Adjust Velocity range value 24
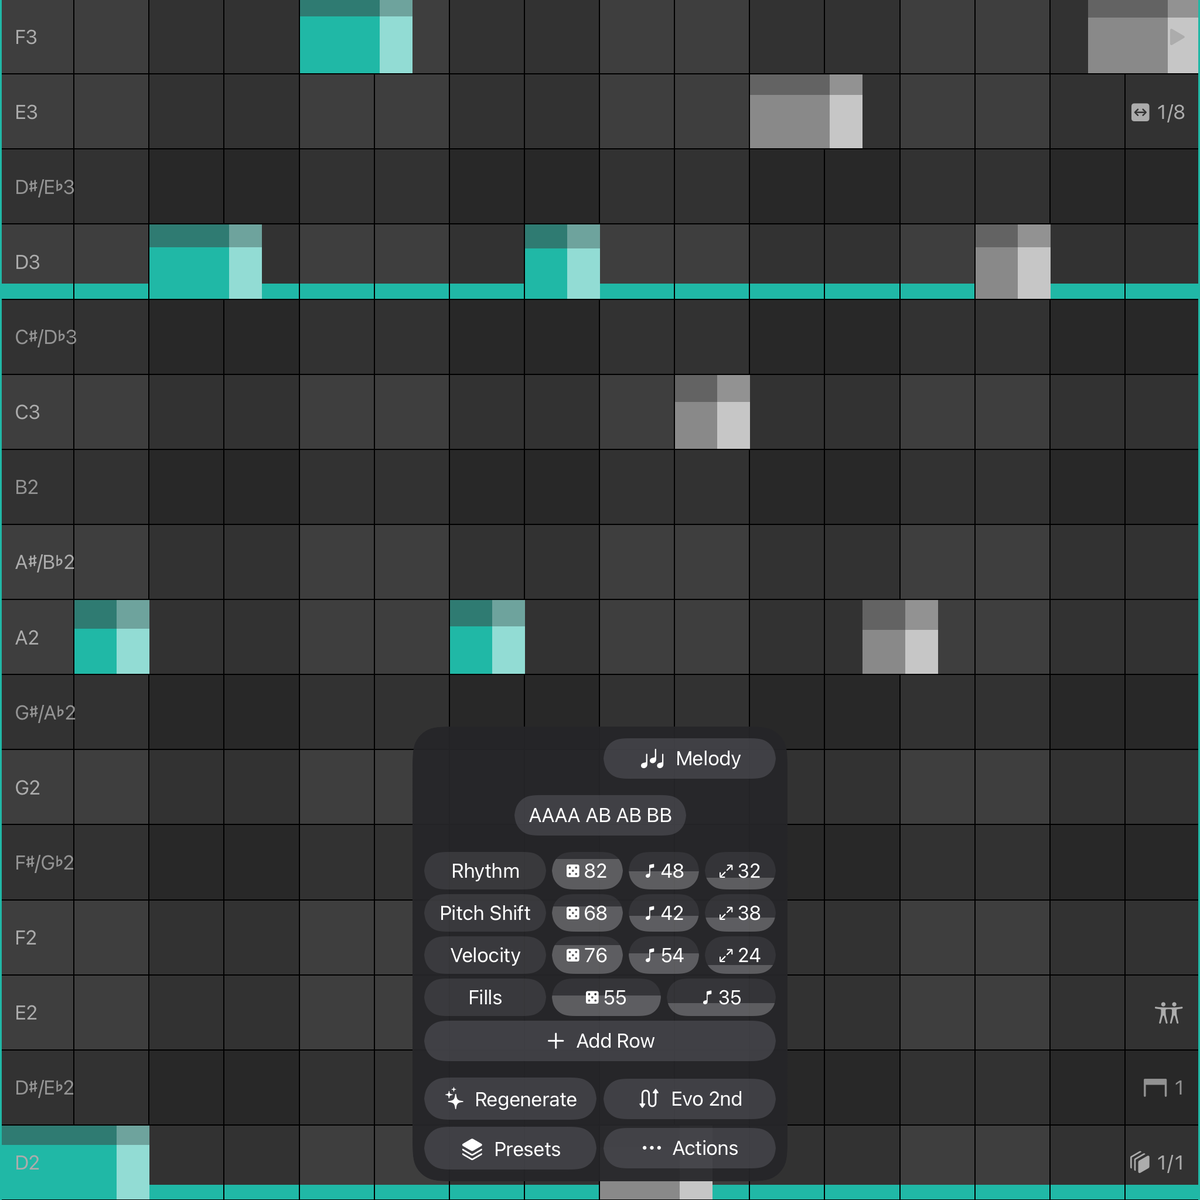Screen dimensions: 1200x1200 740,955
